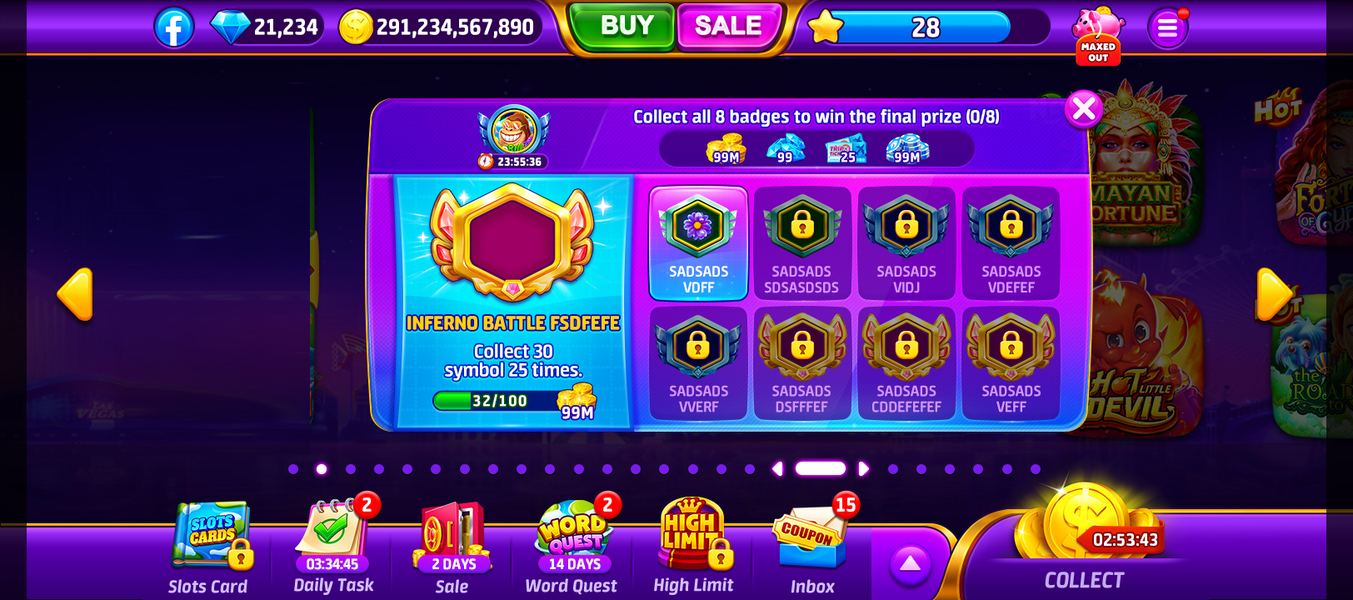Select the locked SADSADS VIDJ badge
This screenshot has width=1353, height=600.
[x=906, y=243]
